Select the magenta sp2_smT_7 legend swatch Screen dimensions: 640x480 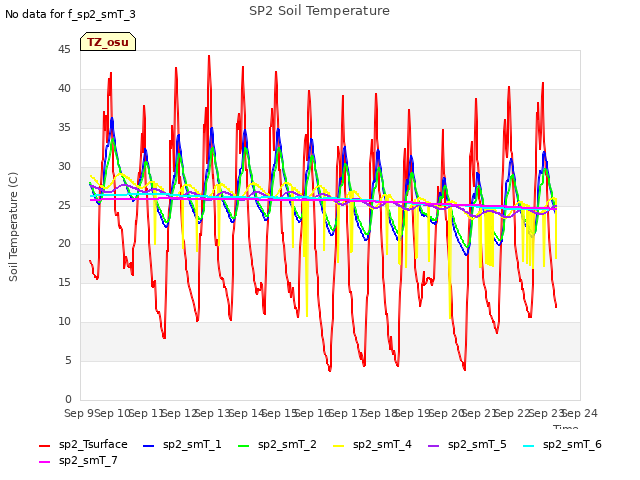(44, 462)
